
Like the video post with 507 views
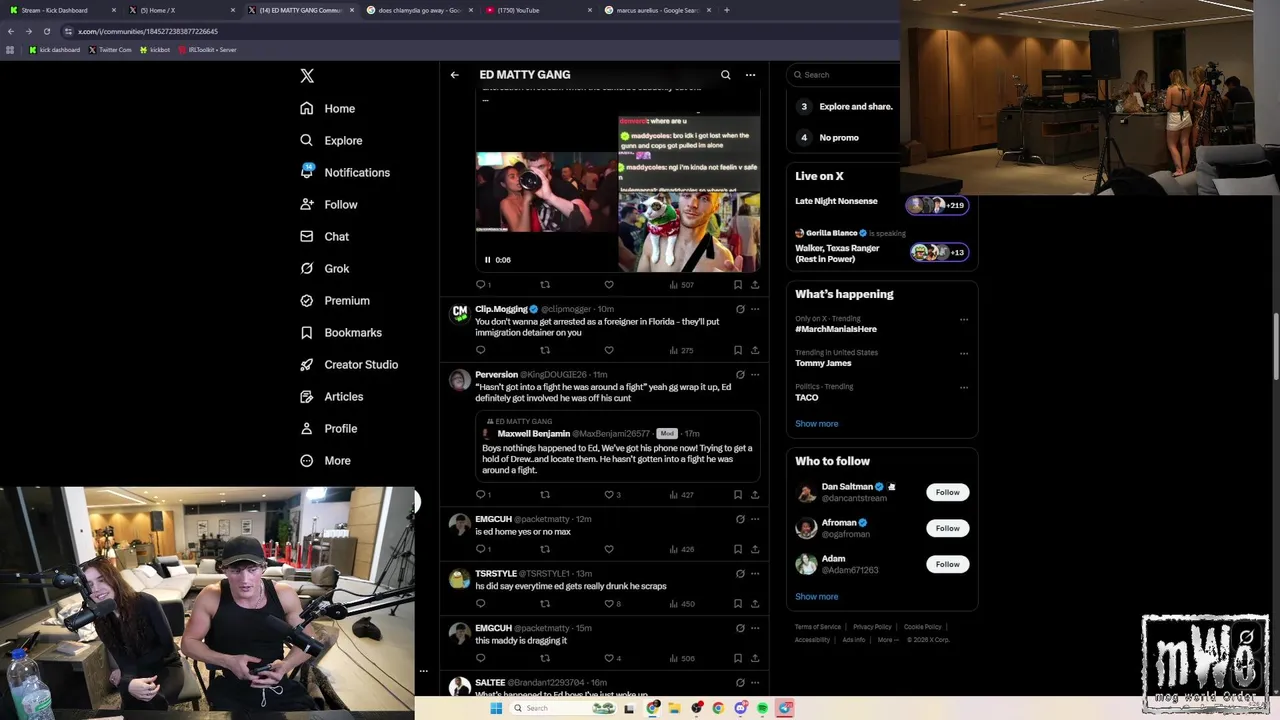pos(609,285)
